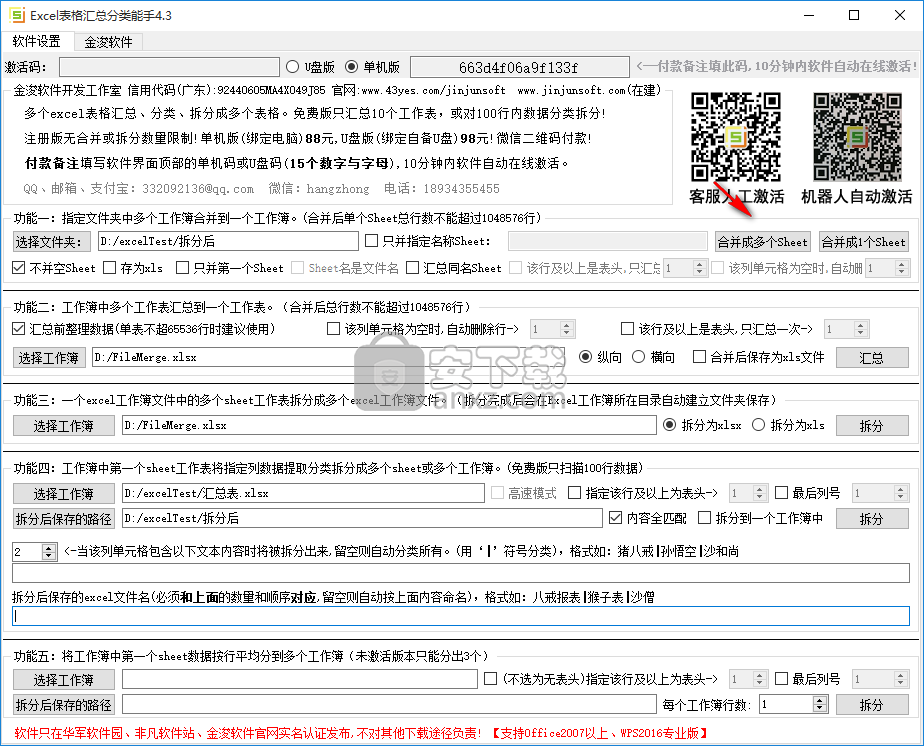Click the D:/FileMerge.xlsx field in 功能二

tap(328, 357)
